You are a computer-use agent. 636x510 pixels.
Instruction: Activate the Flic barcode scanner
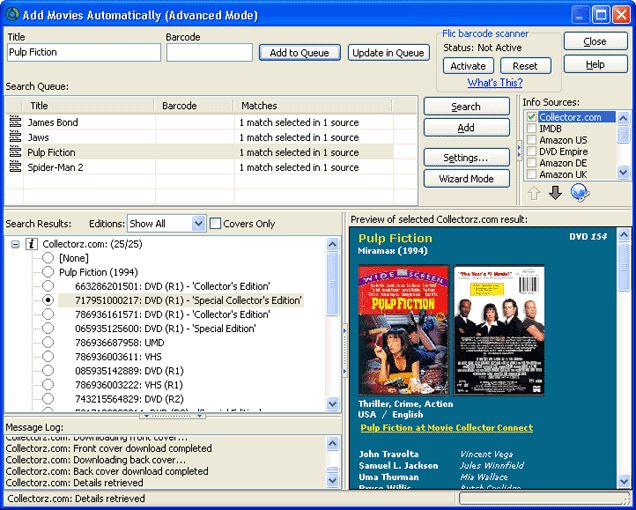[468, 66]
